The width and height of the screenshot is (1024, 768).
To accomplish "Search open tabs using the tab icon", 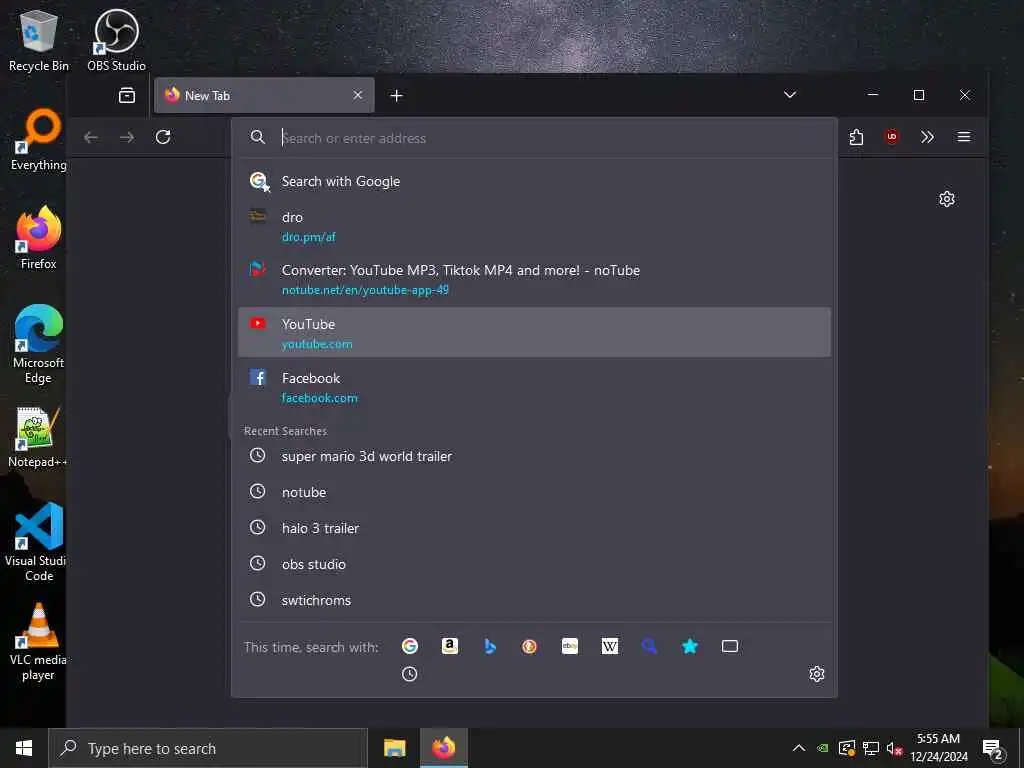I will 729,646.
